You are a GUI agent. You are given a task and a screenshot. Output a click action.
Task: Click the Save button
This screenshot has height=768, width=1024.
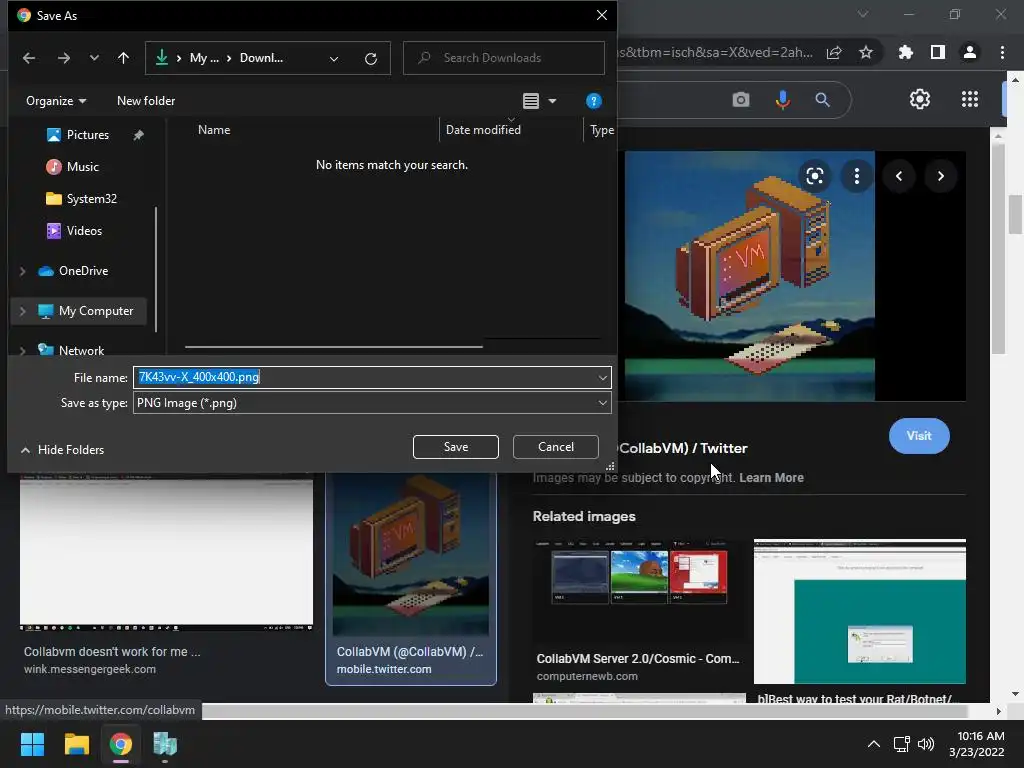[x=456, y=447]
